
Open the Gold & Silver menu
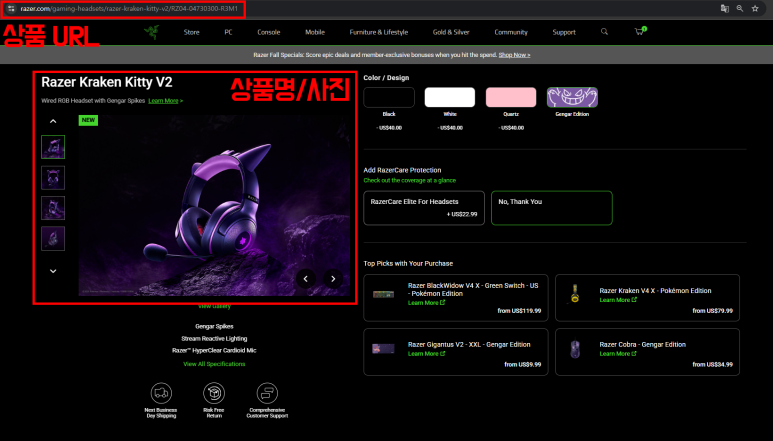[451, 32]
